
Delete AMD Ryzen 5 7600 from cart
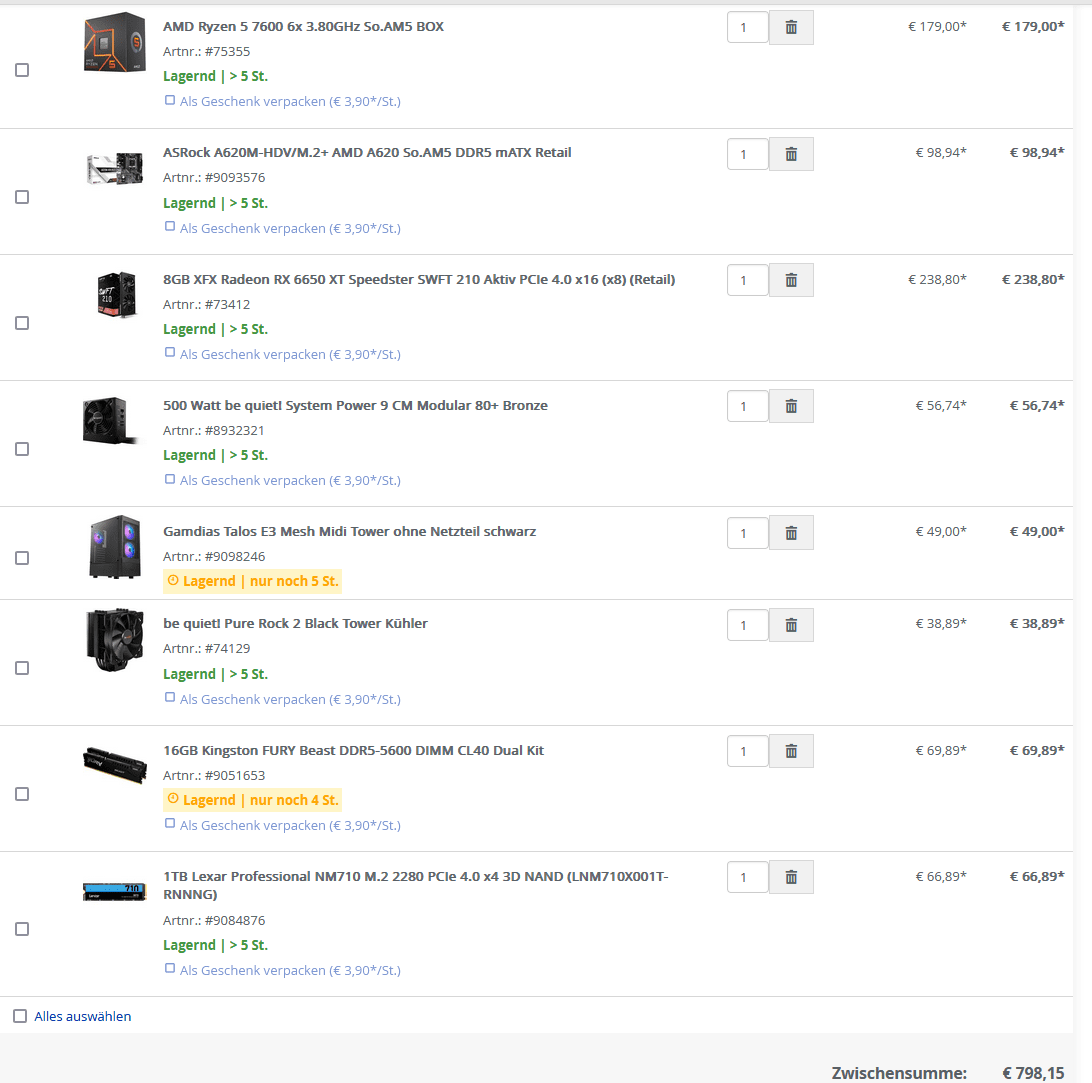click(x=791, y=28)
